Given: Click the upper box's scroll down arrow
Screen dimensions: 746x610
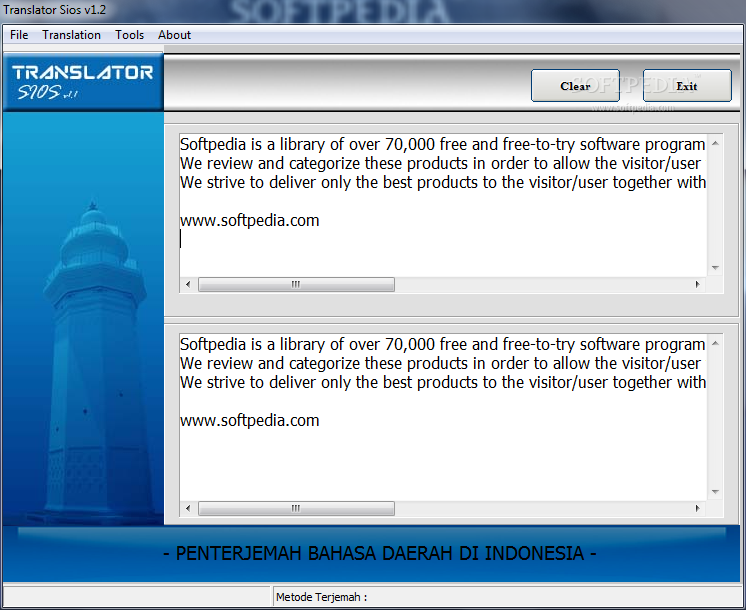Looking at the screenshot, I should (715, 268).
